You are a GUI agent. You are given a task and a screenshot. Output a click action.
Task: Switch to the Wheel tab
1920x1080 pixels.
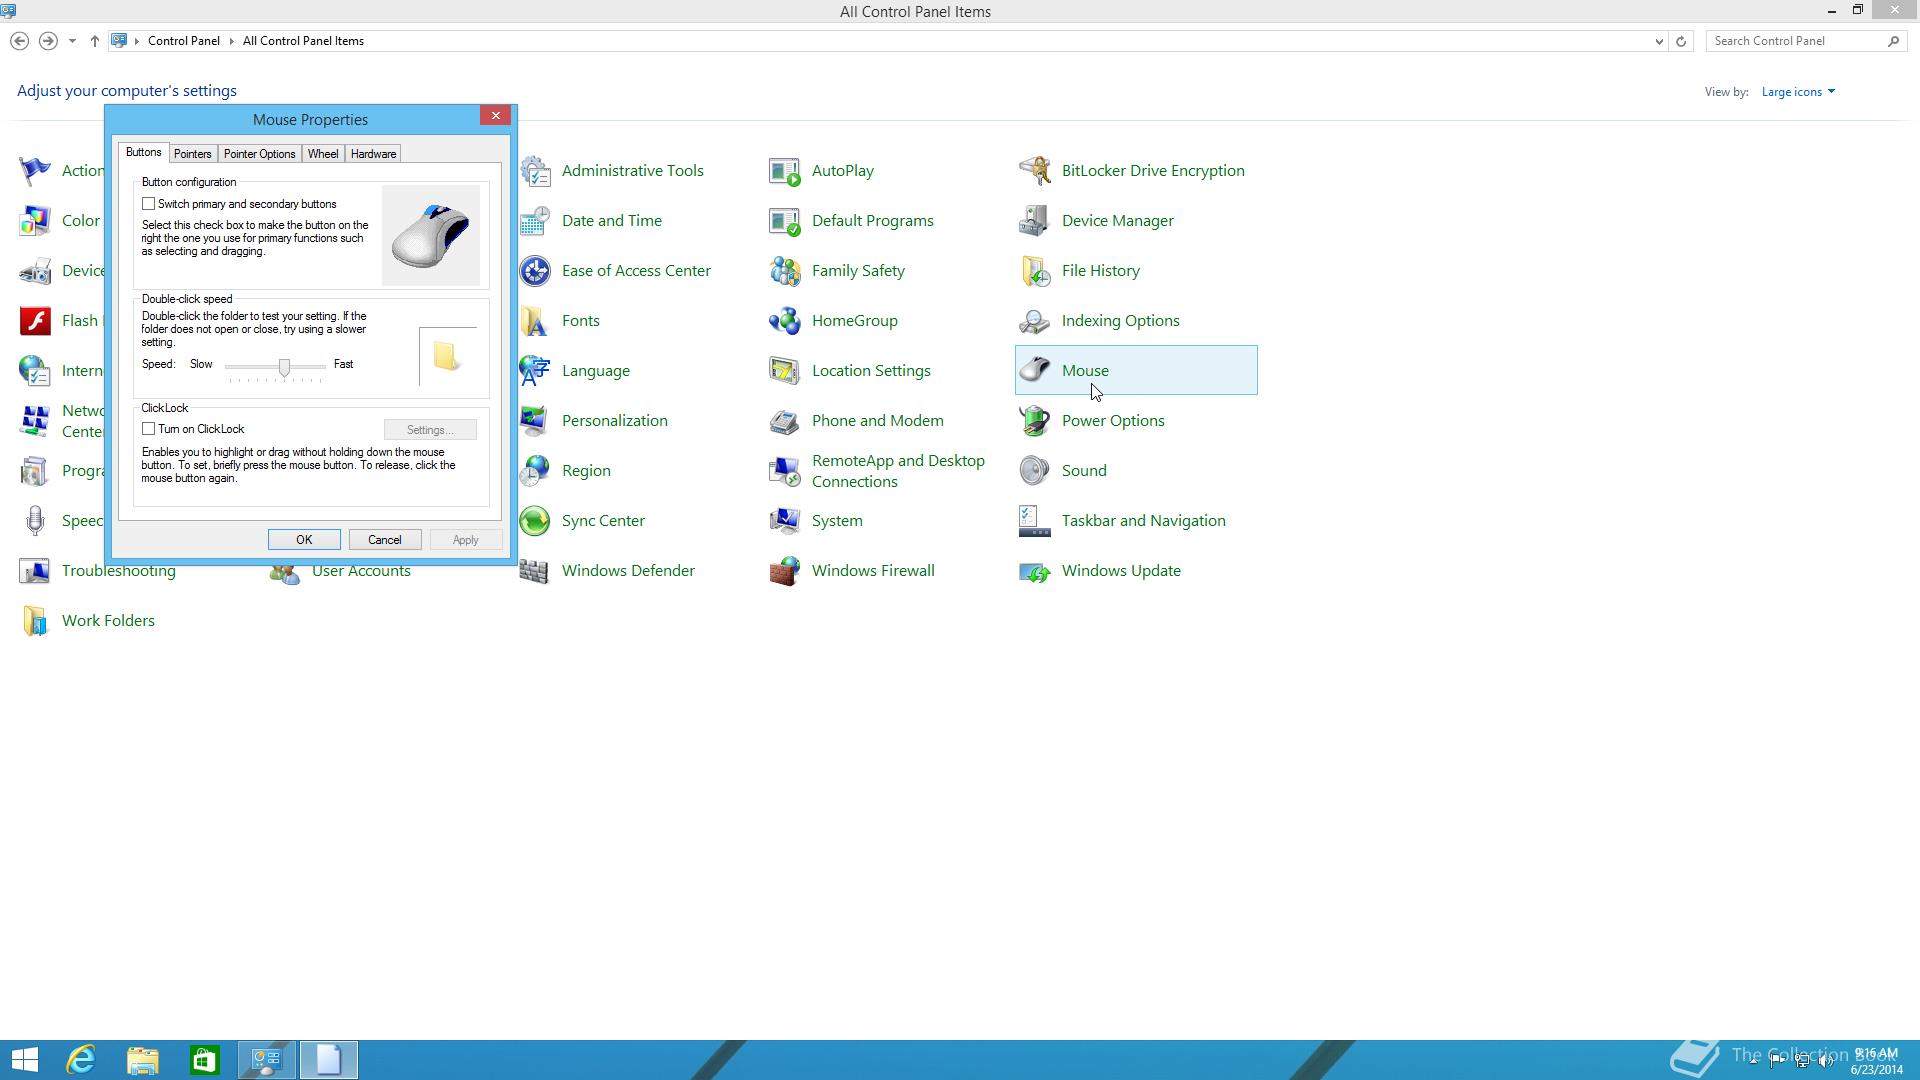[323, 154]
